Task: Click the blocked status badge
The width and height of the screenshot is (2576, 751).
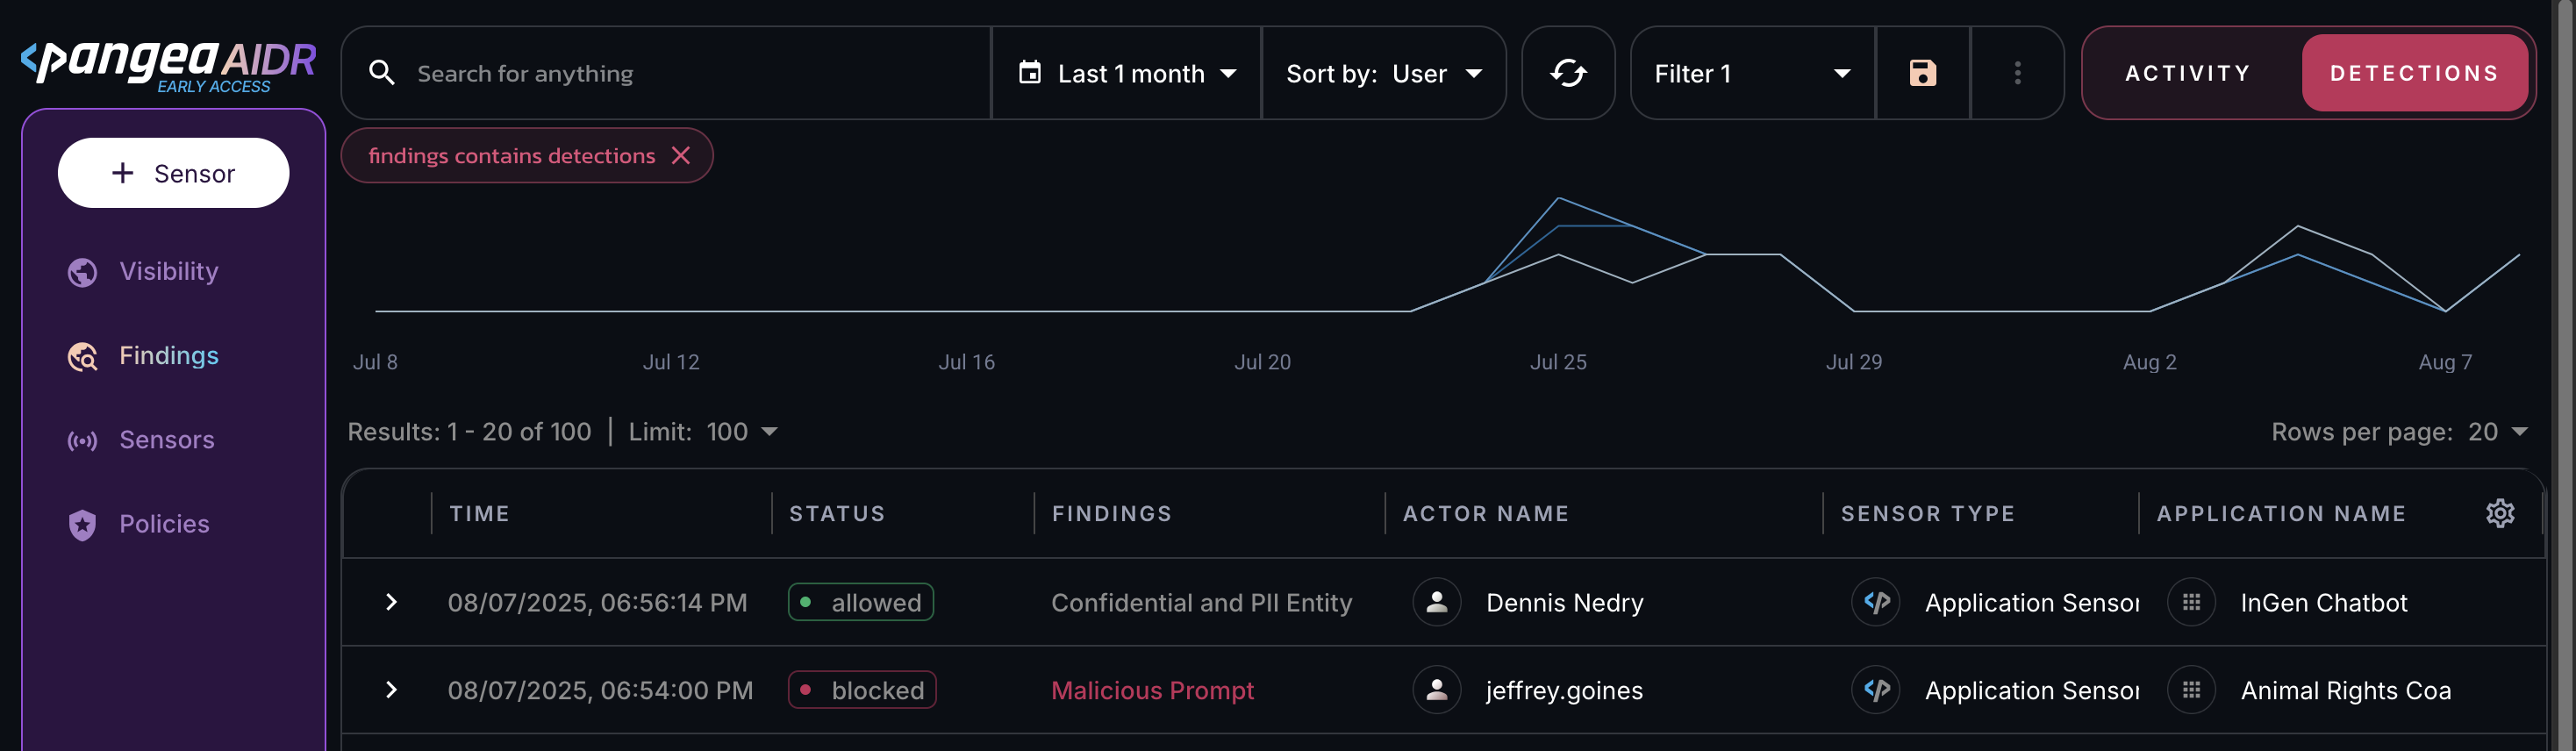Action: point(861,690)
